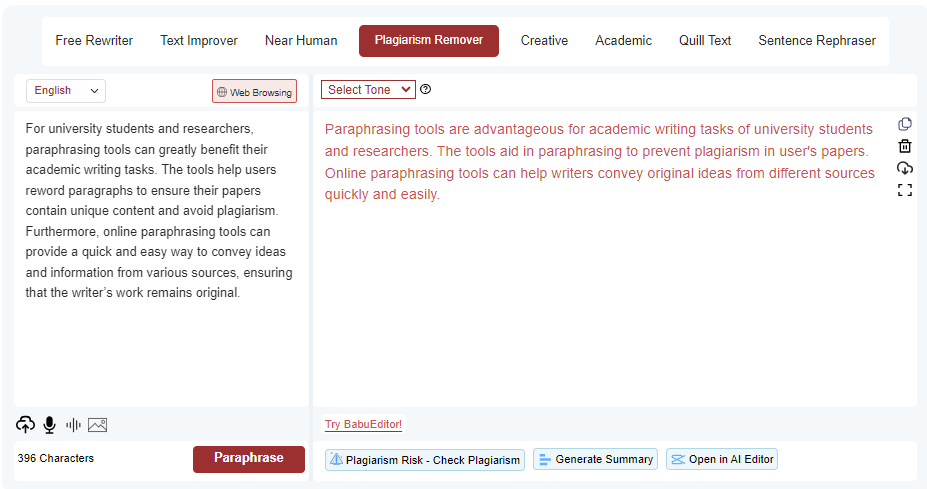Start voice input with the microphone icon
This screenshot has width=927, height=489.
pyautogui.click(x=50, y=425)
